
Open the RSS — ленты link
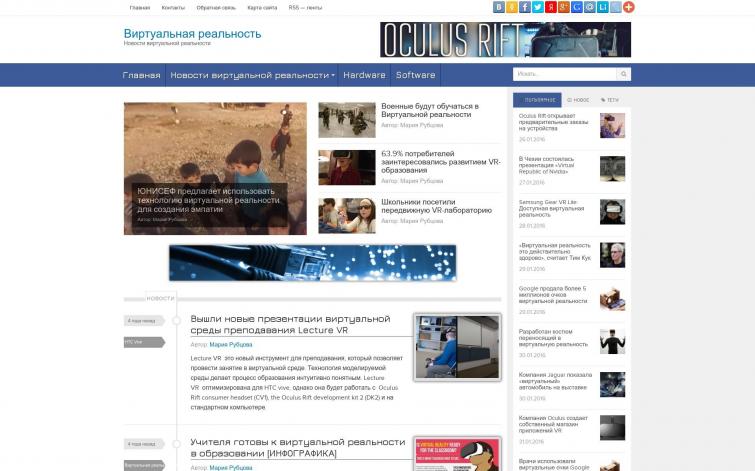(x=305, y=8)
